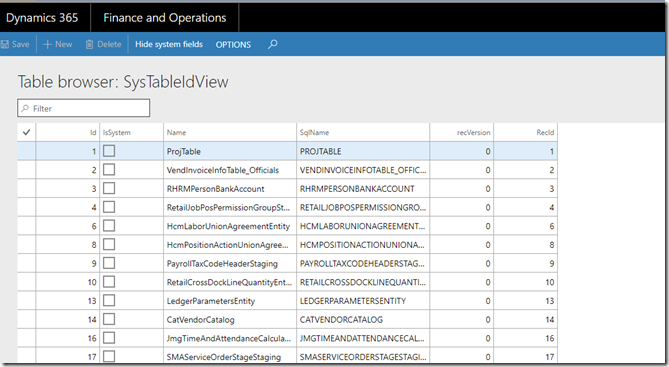Click the RecId column header
This screenshot has height=367, width=669.
(526, 133)
